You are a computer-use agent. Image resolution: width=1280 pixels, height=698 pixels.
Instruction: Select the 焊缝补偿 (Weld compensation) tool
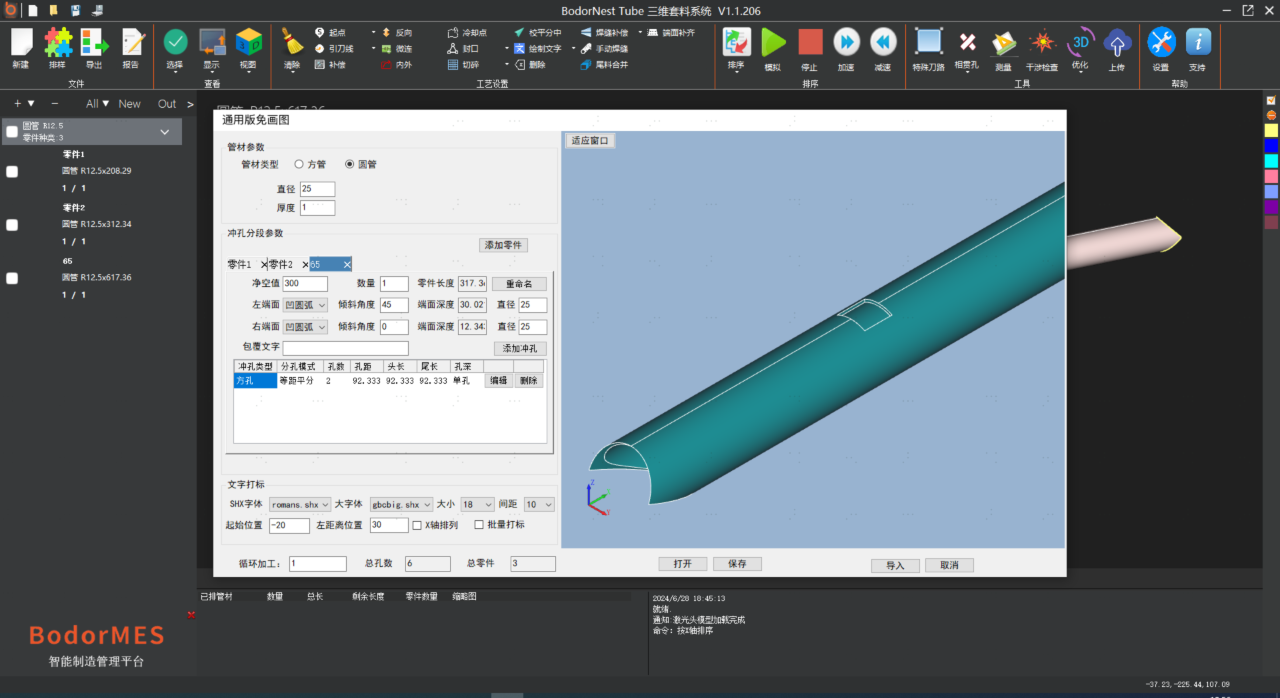click(605, 33)
